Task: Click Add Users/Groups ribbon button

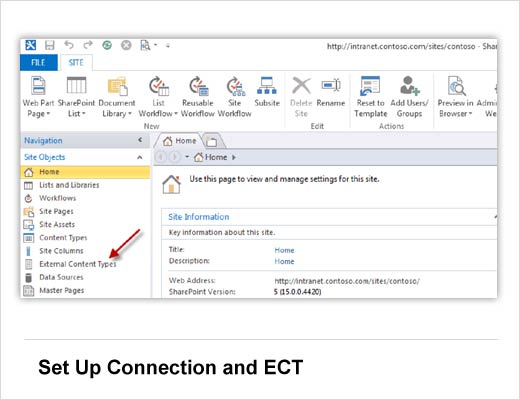Action: tap(409, 97)
